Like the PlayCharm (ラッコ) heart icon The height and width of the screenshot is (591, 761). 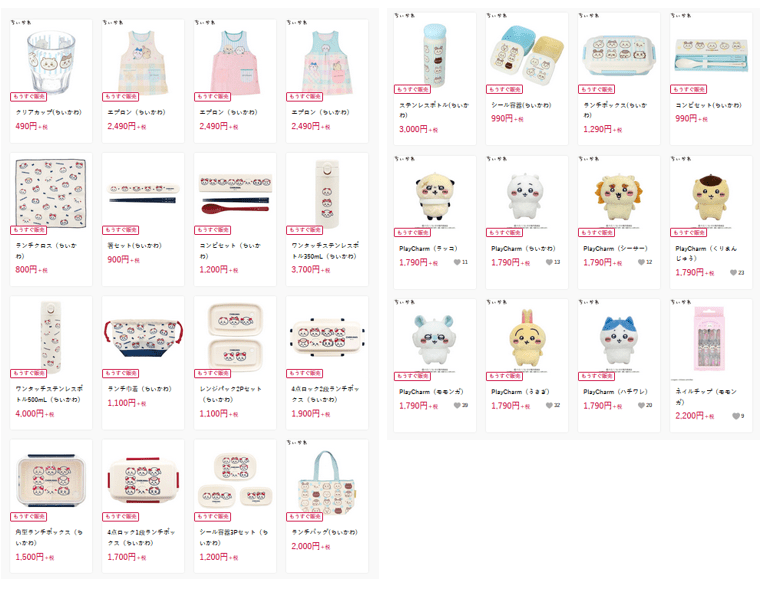[x=457, y=263]
